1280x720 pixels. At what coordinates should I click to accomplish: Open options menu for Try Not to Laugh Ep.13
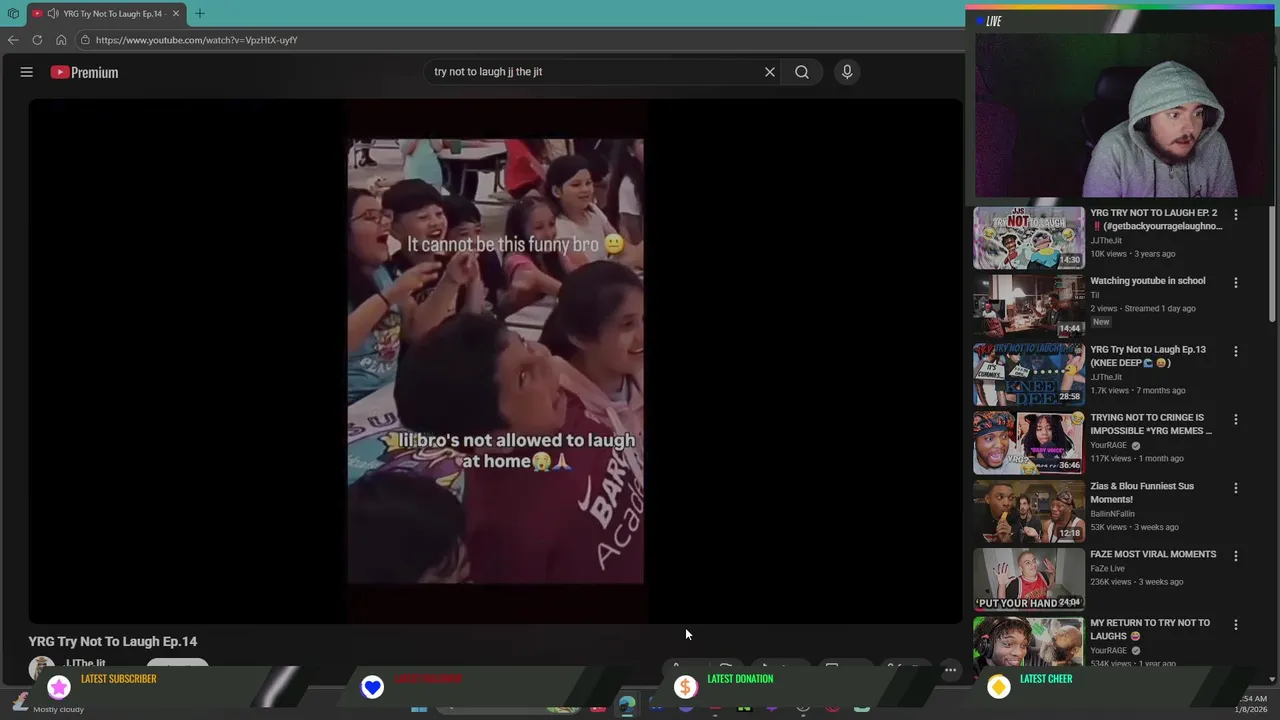1236,352
